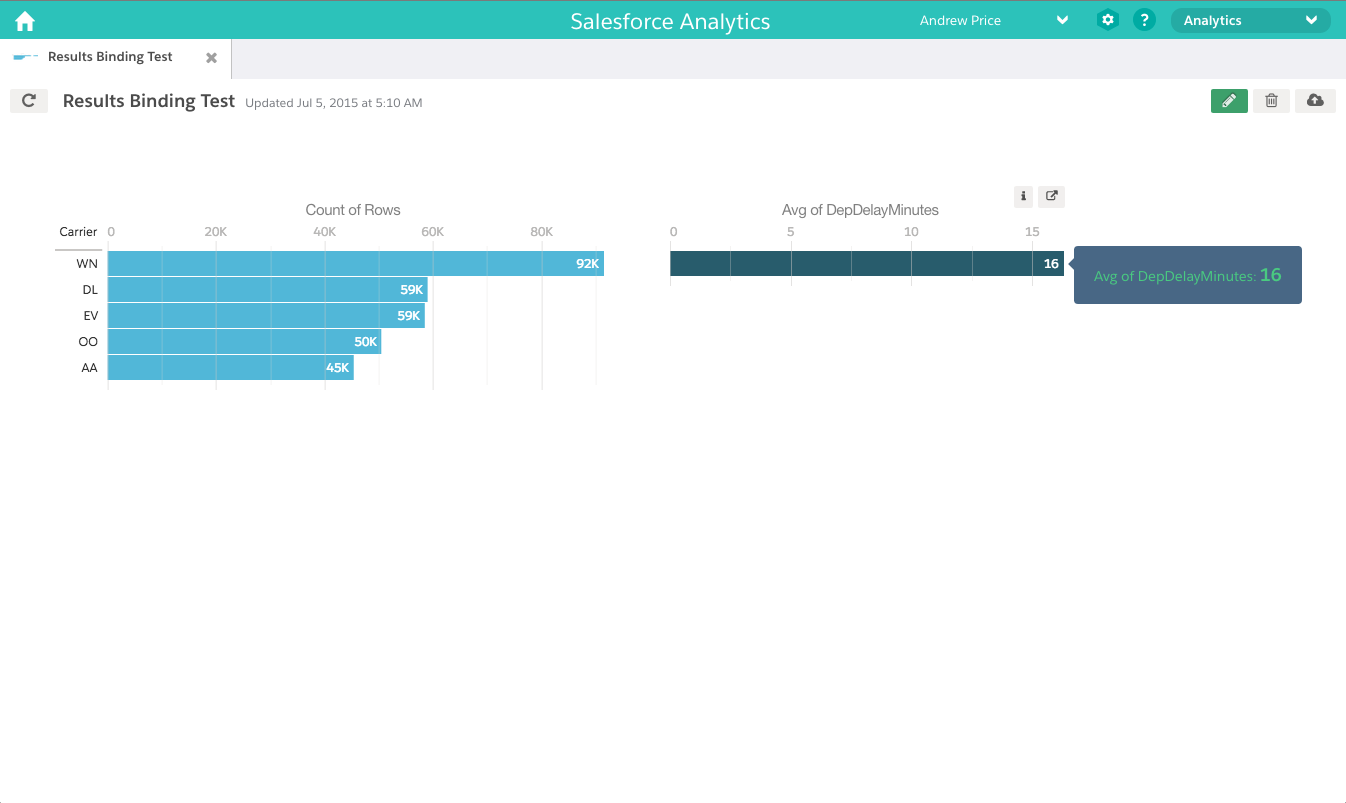The height and width of the screenshot is (803, 1346).
Task: Click the Updated Jul 5, 2015 timestamp
Action: pyautogui.click(x=334, y=103)
